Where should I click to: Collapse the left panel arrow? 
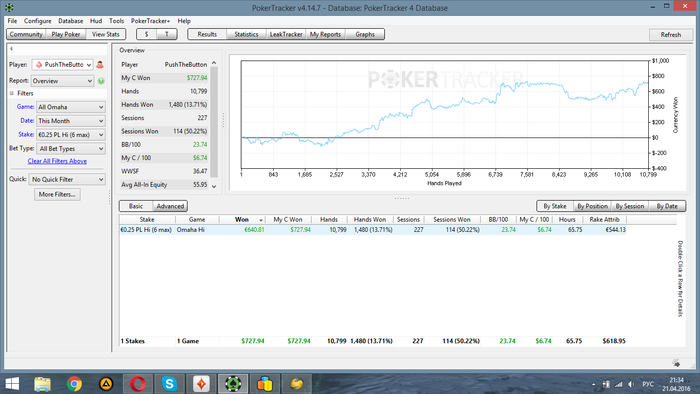tap(11, 49)
